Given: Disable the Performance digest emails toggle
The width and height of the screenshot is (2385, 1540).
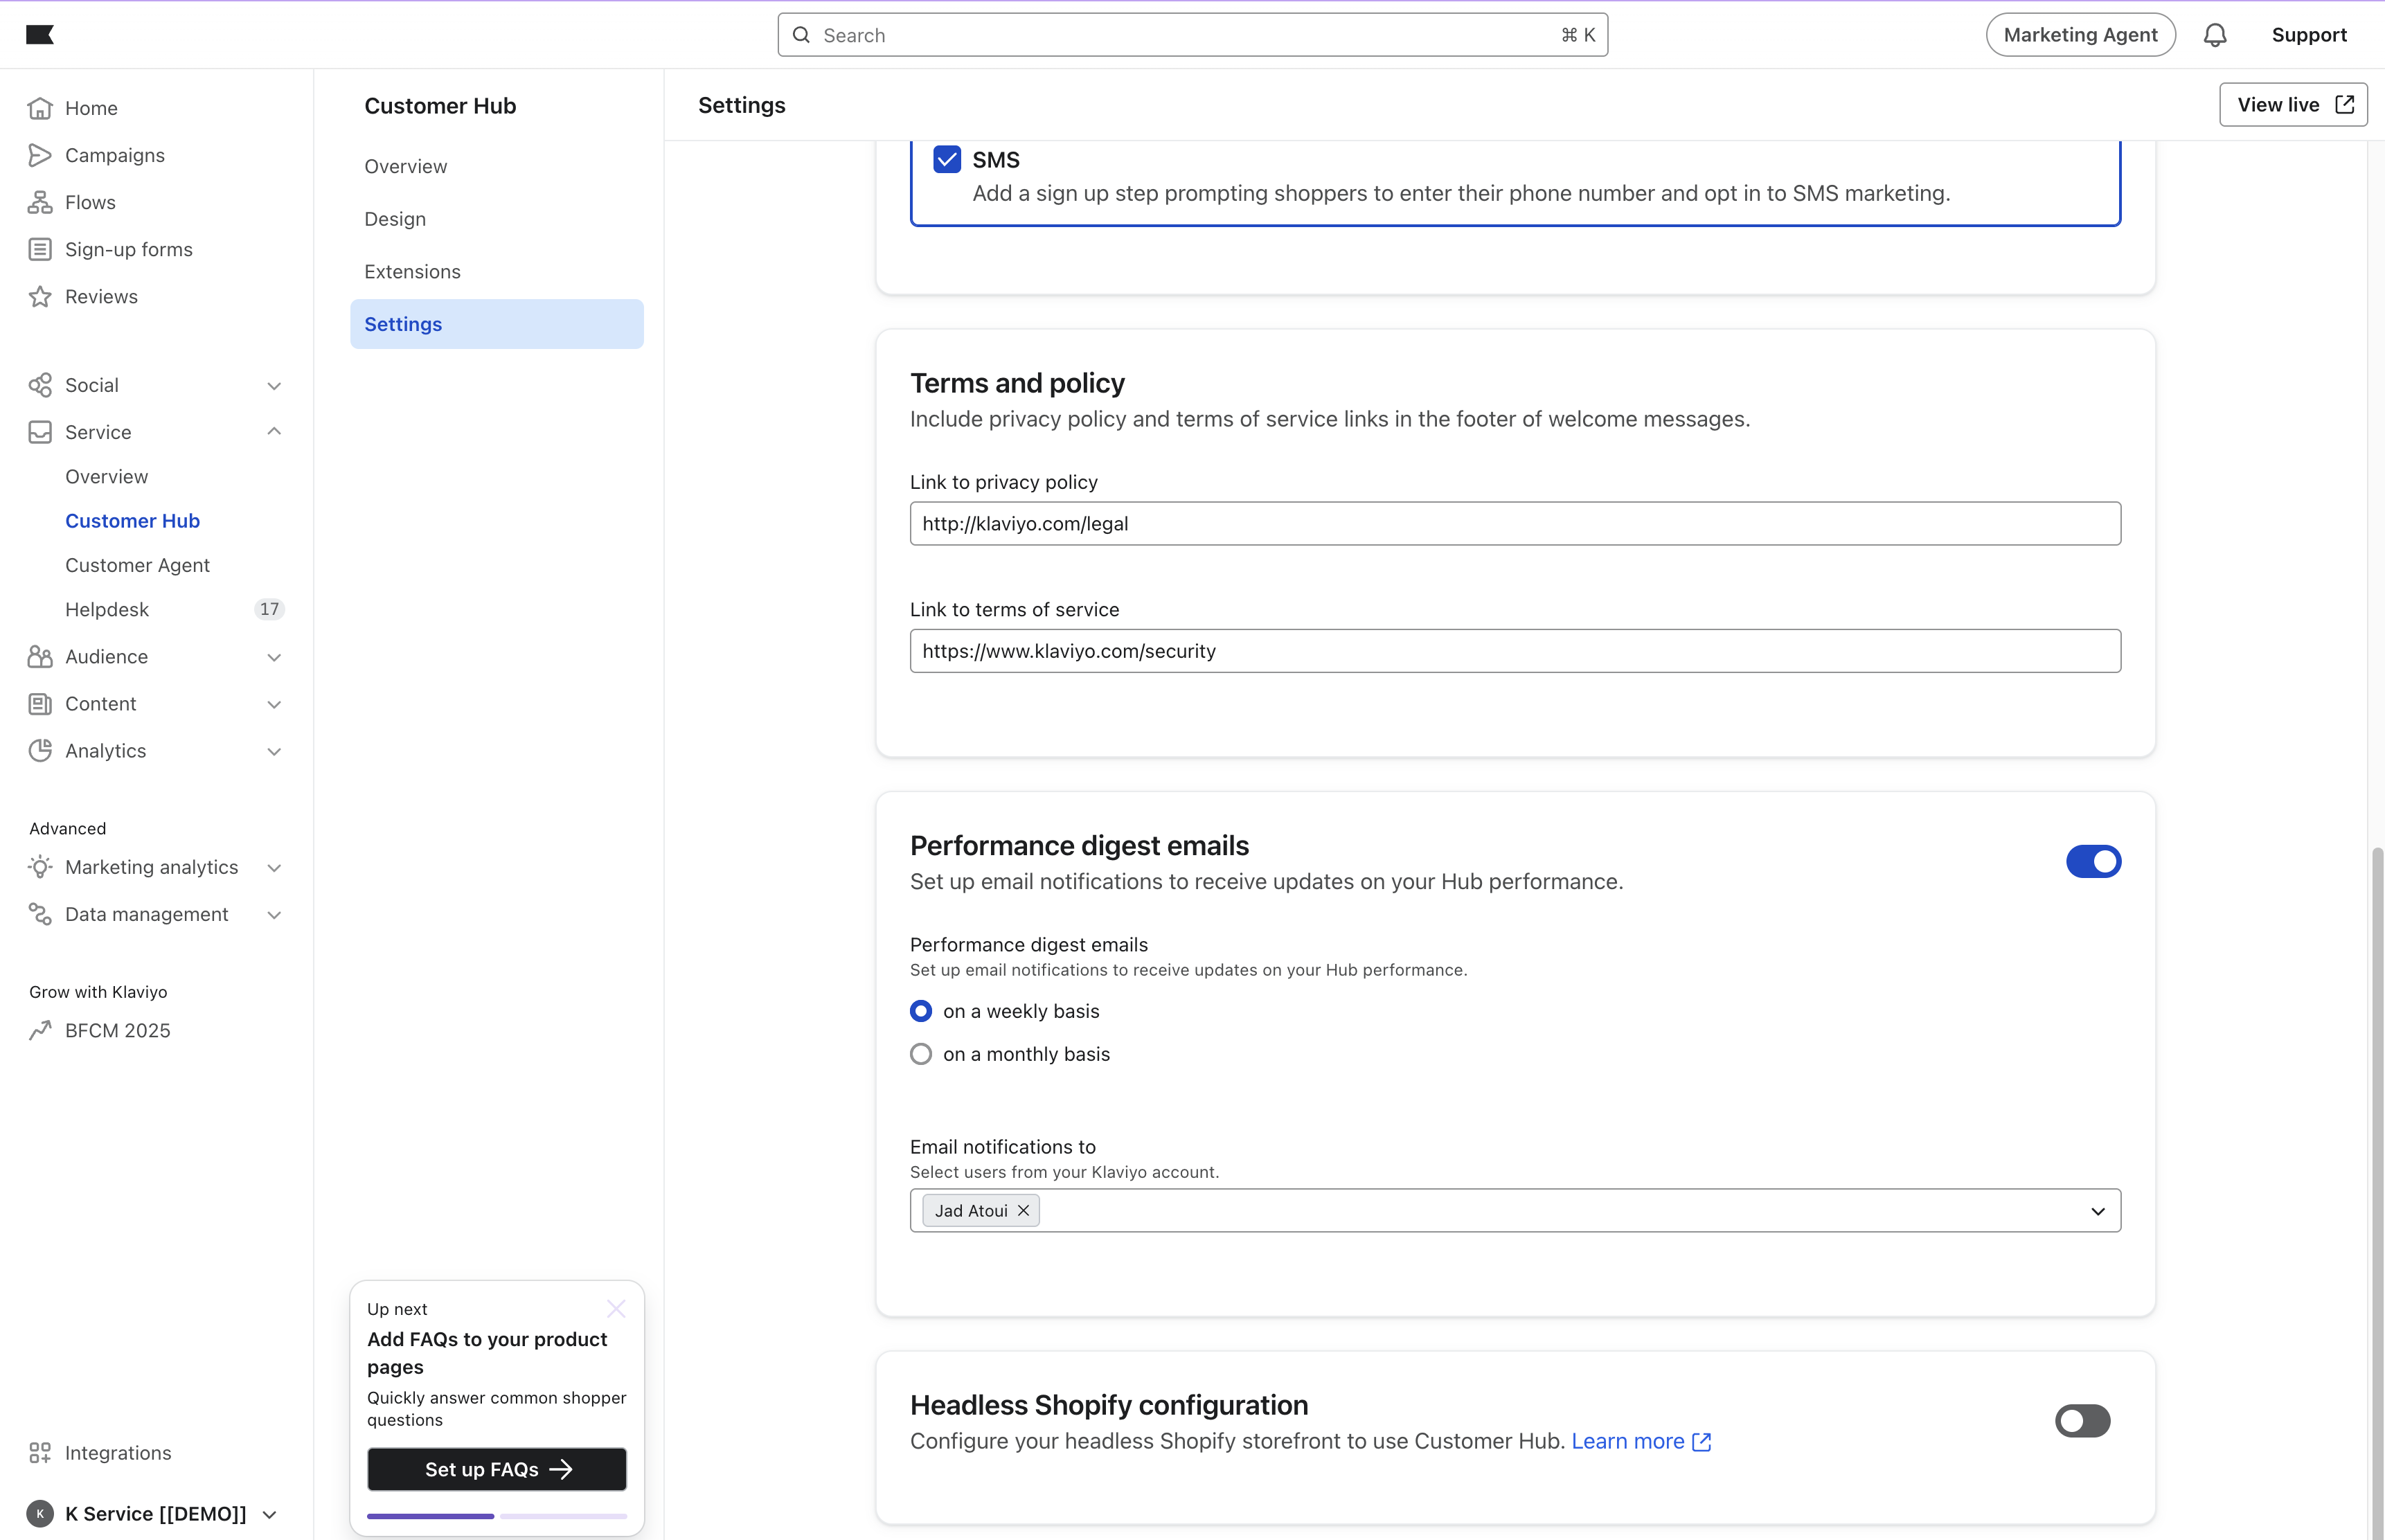Looking at the screenshot, I should coord(2092,861).
